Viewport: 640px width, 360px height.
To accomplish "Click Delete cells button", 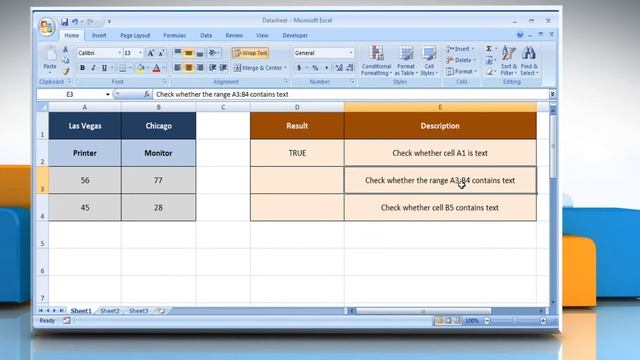I will point(461,60).
